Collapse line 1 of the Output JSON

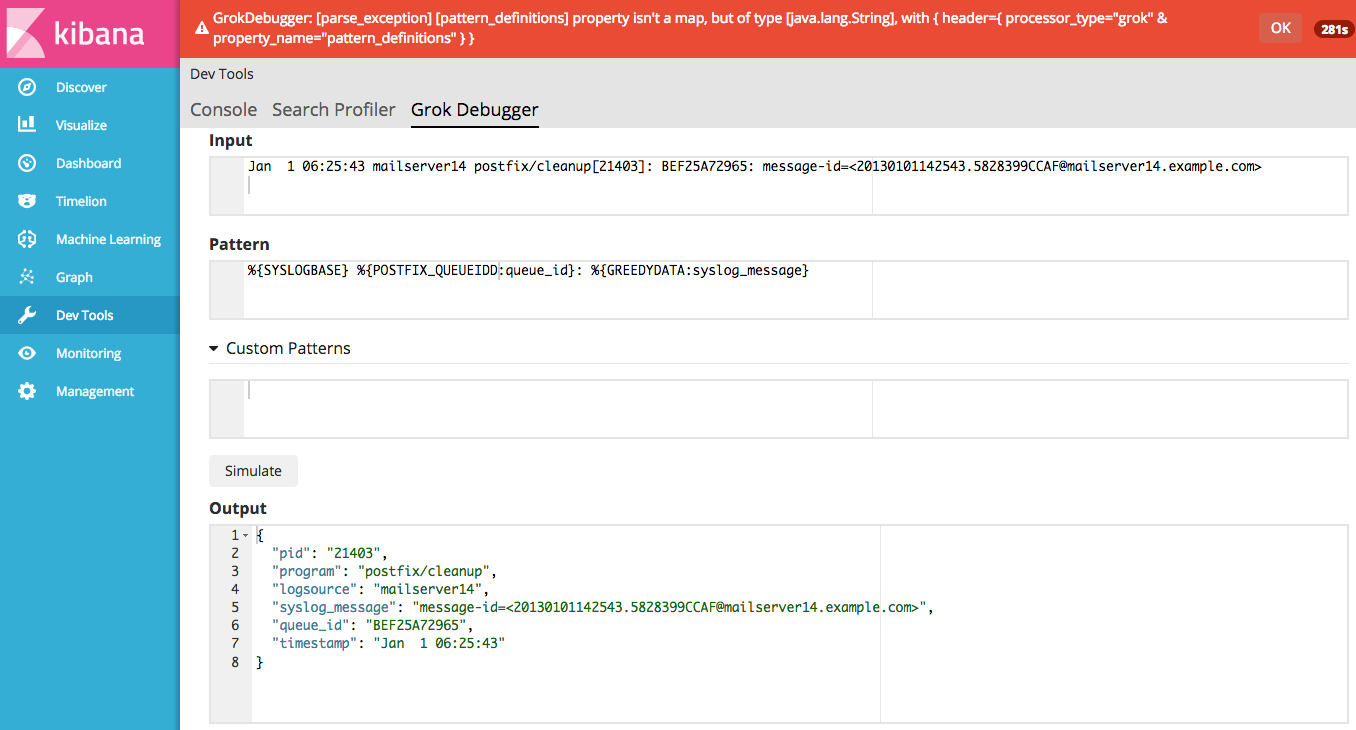[245, 535]
